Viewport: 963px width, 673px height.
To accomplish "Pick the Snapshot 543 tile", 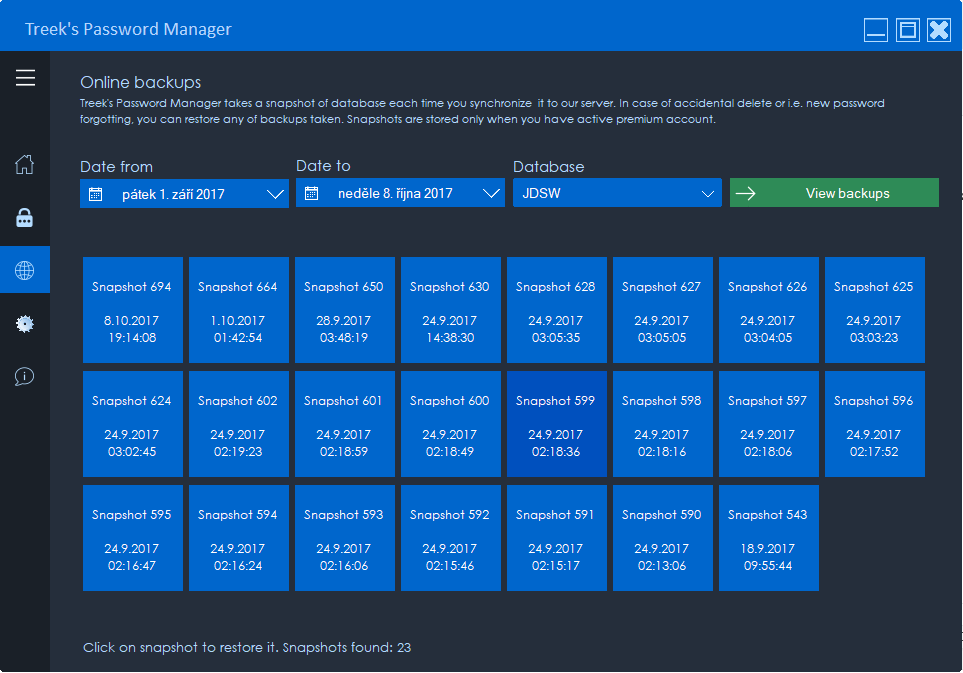I will pyautogui.click(x=769, y=538).
